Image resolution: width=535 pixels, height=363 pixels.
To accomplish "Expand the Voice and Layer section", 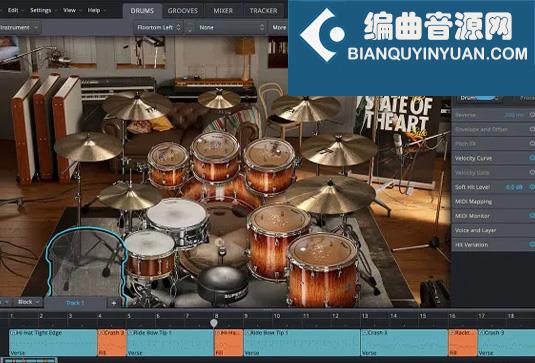I will pos(475,230).
